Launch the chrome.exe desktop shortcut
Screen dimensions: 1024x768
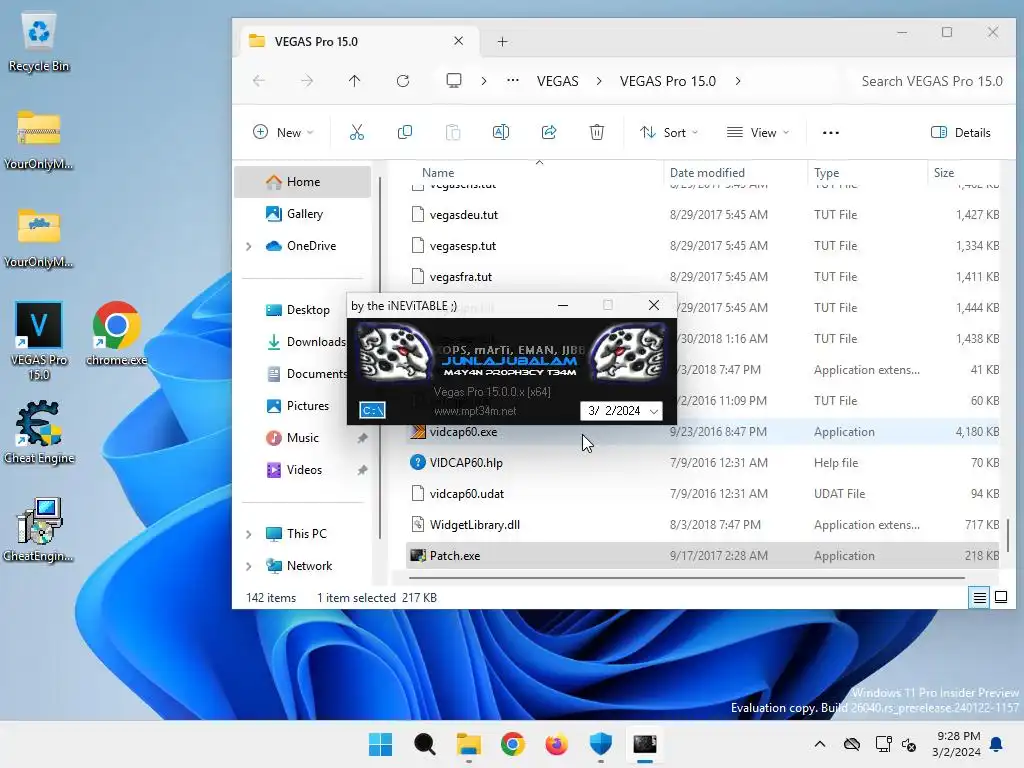[116, 333]
